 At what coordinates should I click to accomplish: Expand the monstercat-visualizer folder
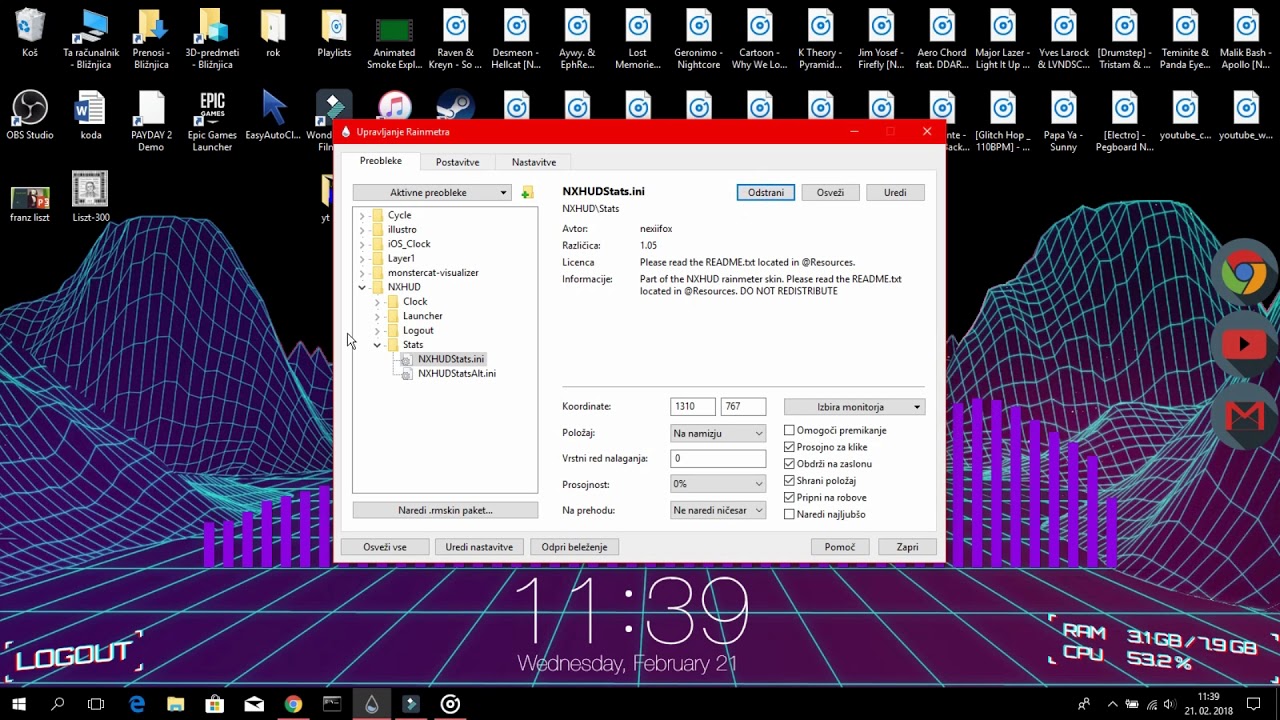coord(362,272)
